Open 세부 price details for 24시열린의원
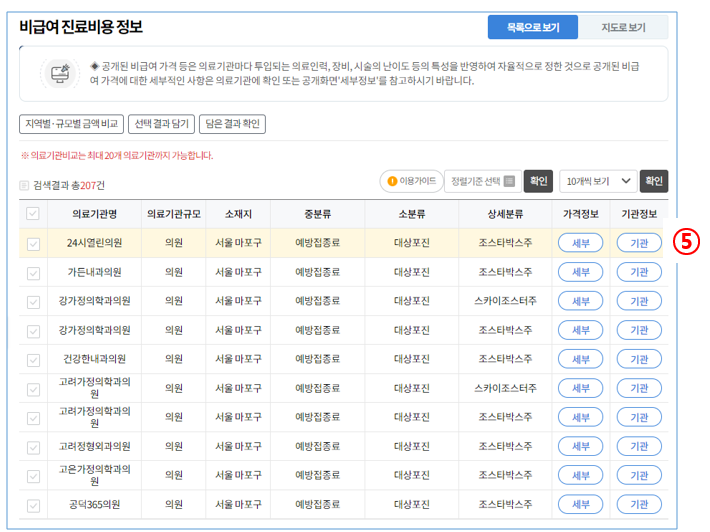The height and width of the screenshot is (532, 710). coord(580,243)
